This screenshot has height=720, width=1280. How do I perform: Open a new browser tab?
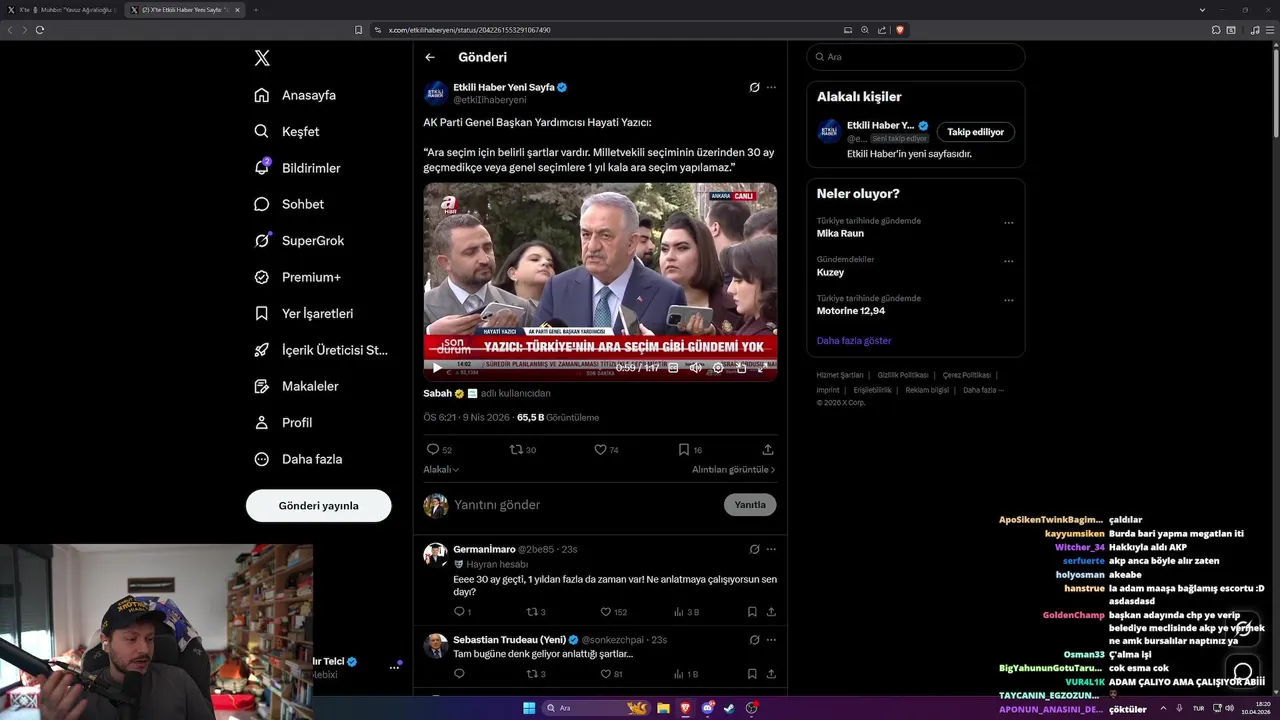click(255, 10)
